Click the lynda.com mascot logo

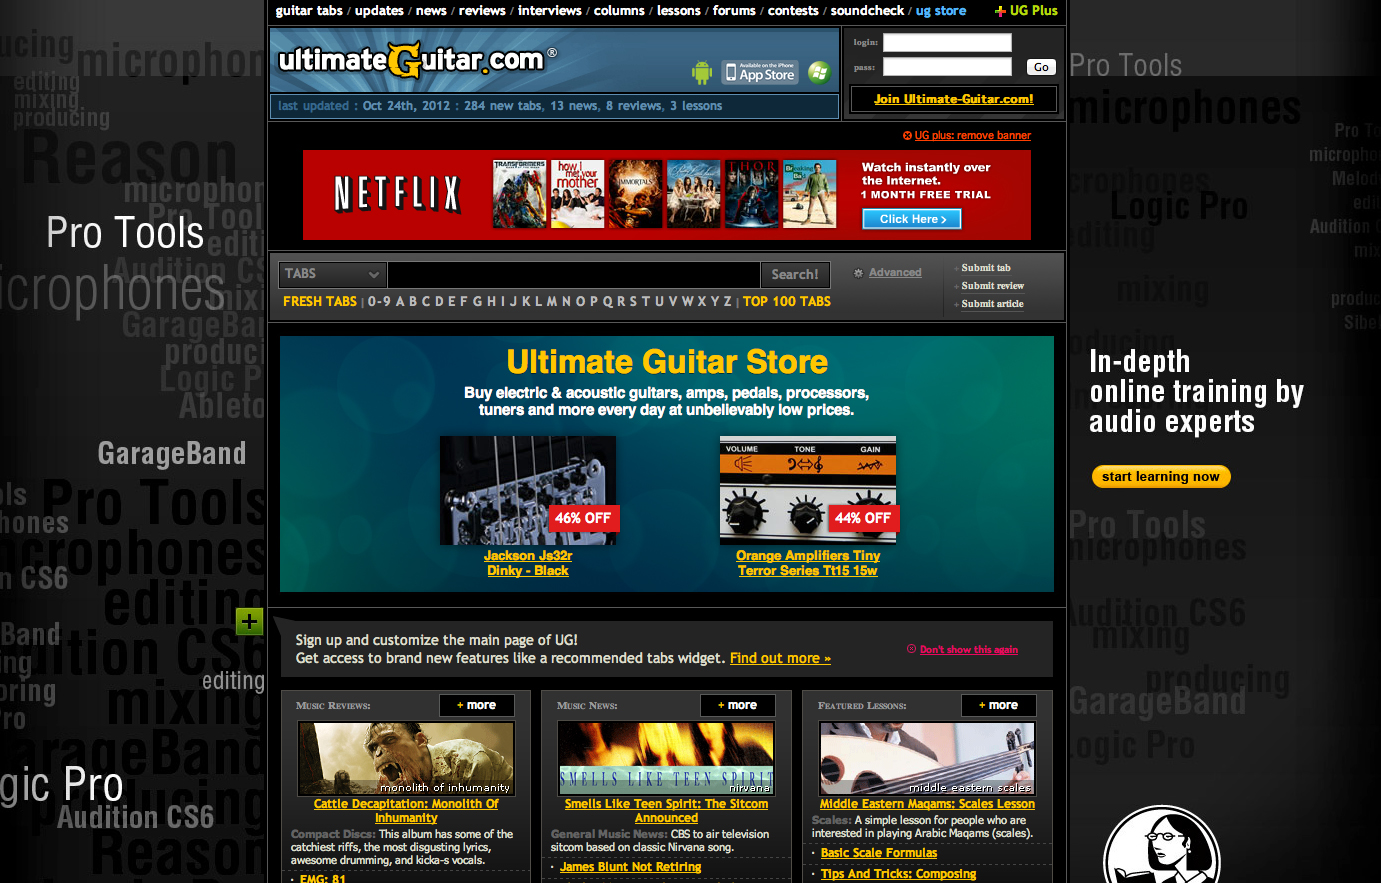coord(1162,845)
